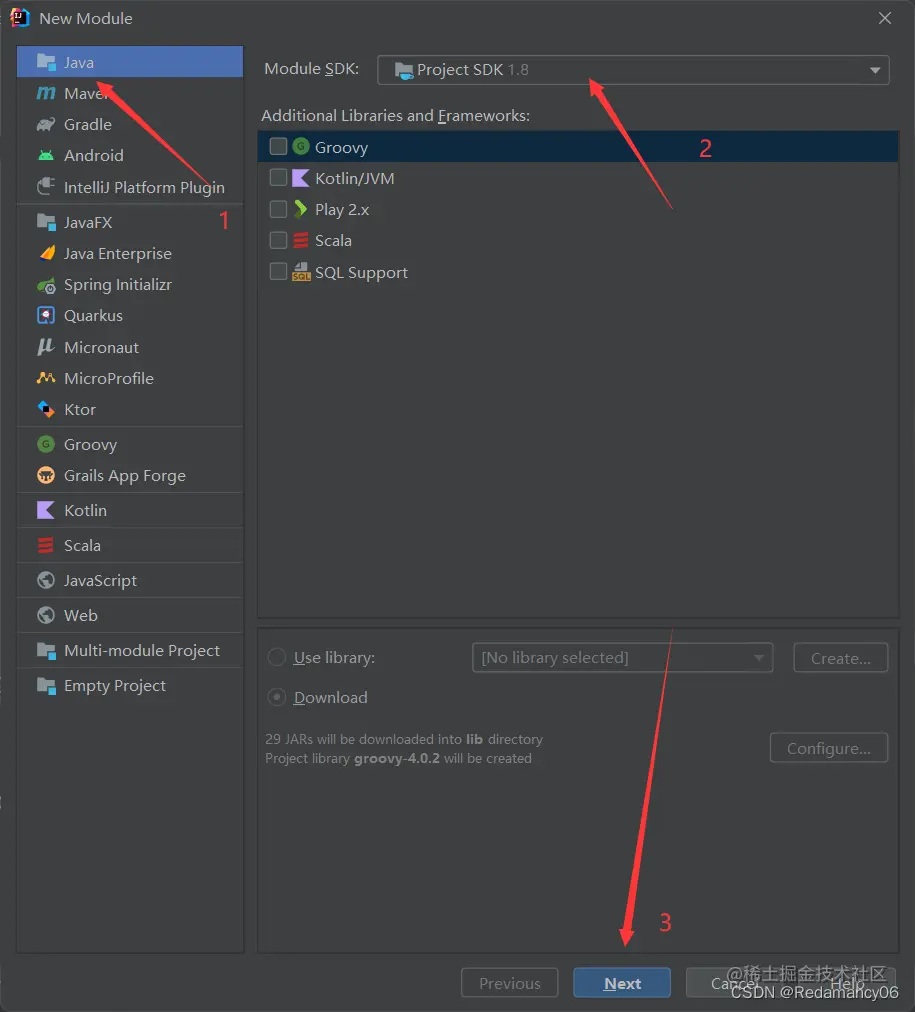This screenshot has width=915, height=1012.
Task: Click the Micronaut mu icon
Action: pos(45,347)
